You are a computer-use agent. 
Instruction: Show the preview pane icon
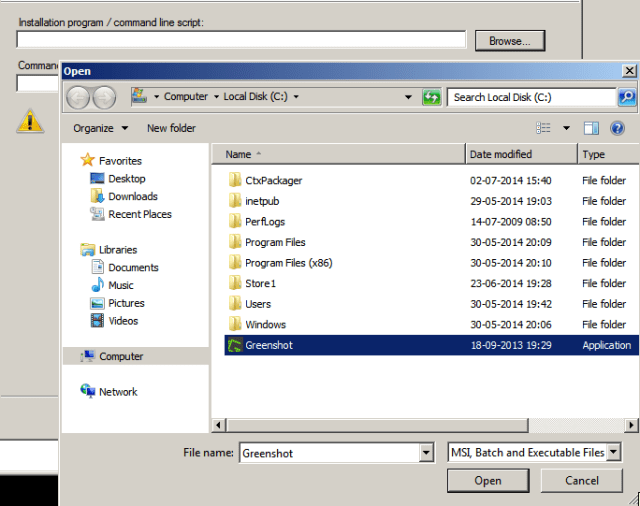click(x=591, y=128)
